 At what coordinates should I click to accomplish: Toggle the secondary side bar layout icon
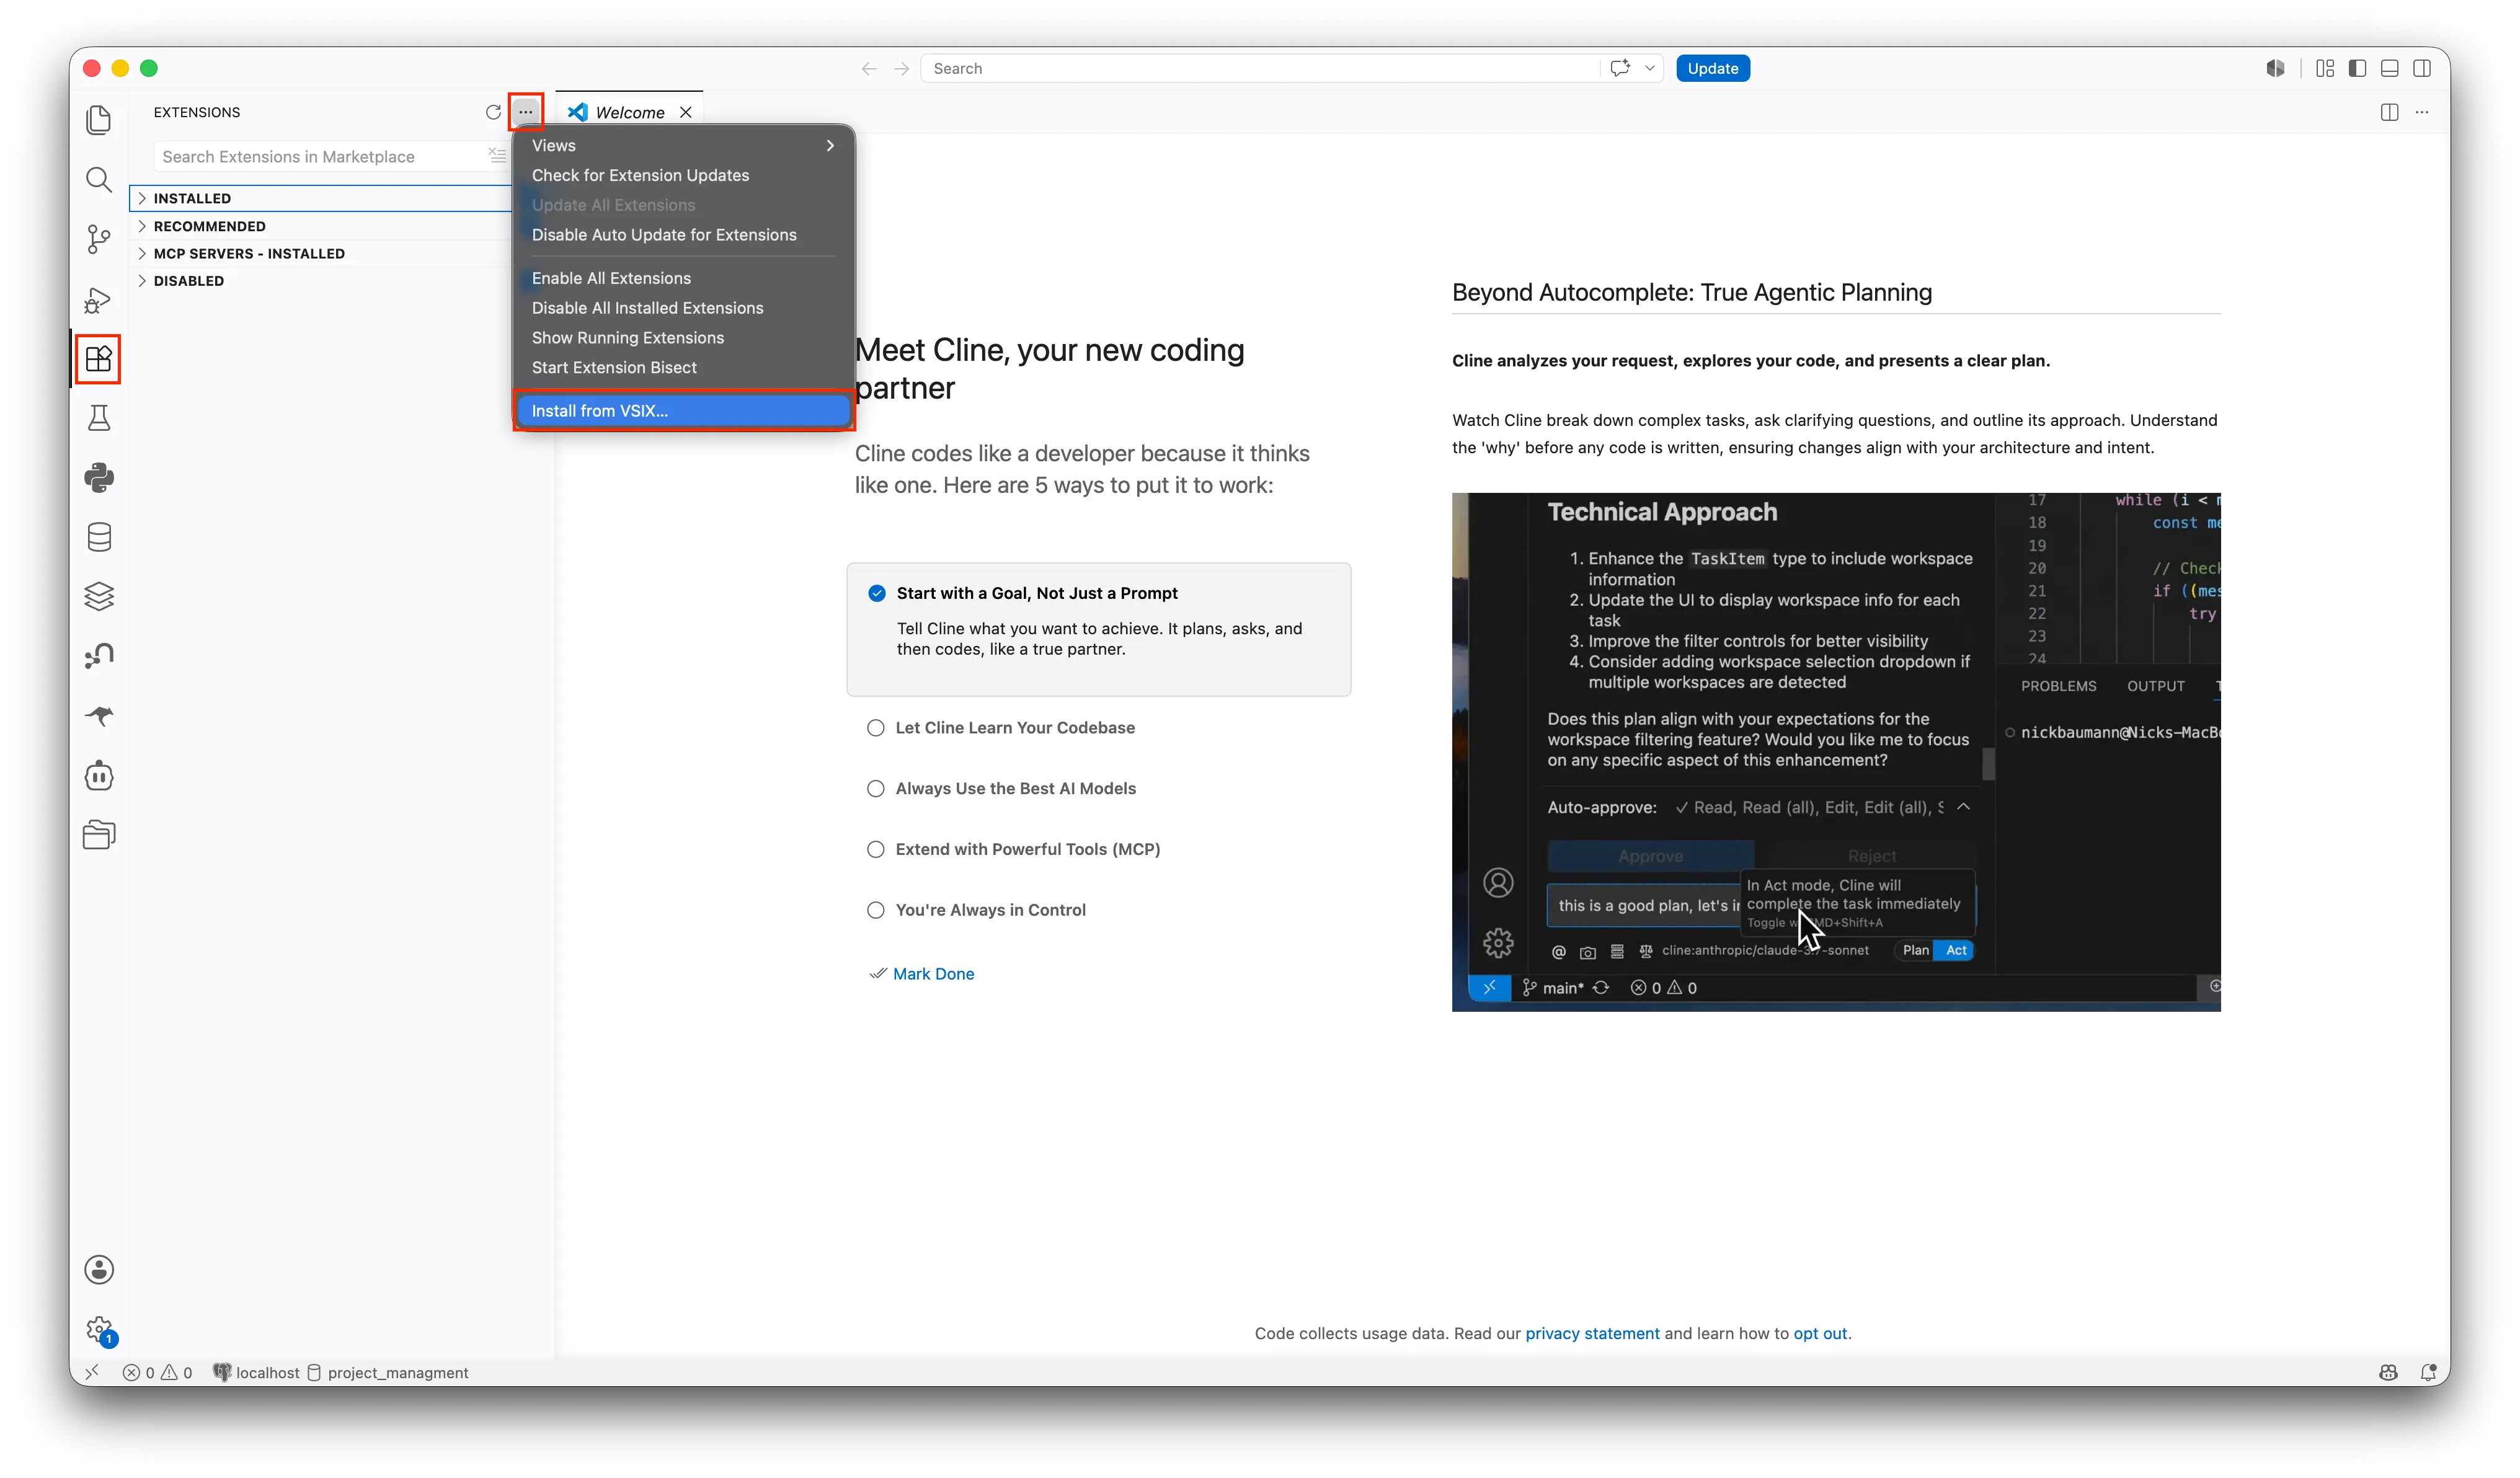[2422, 68]
